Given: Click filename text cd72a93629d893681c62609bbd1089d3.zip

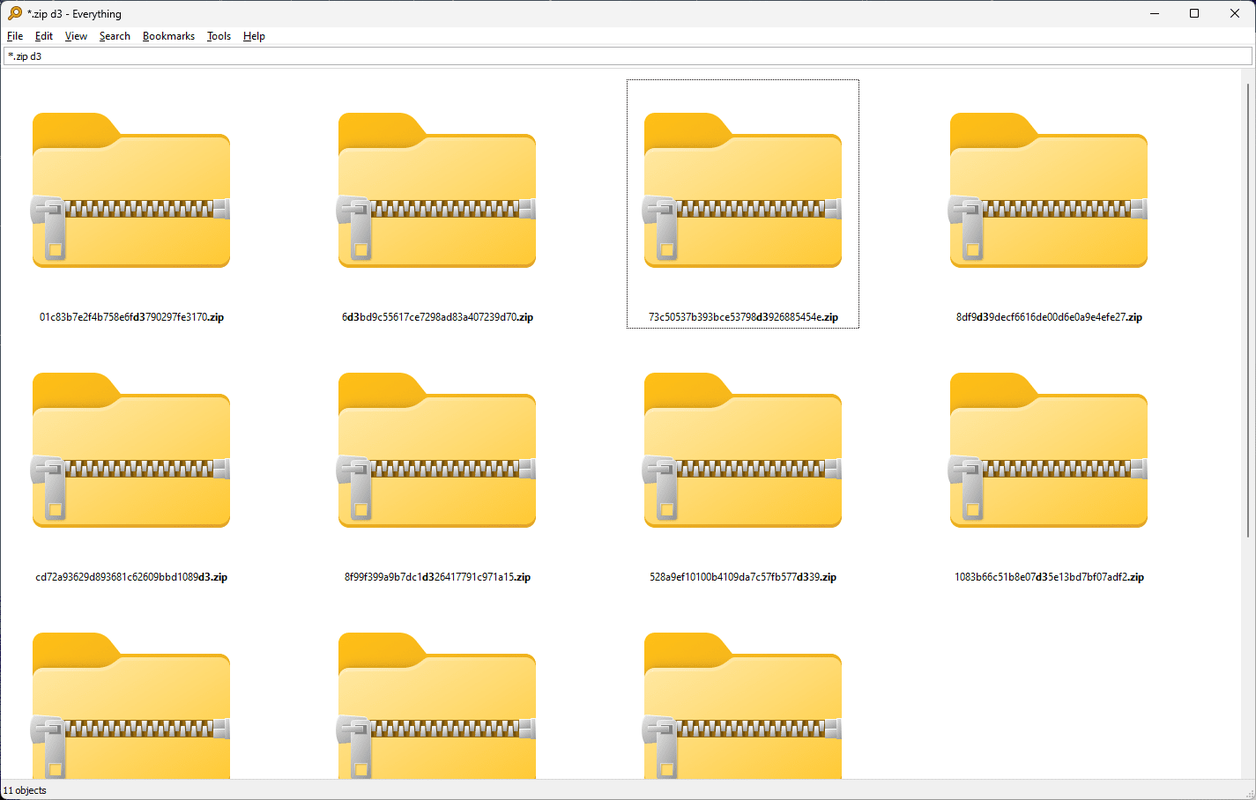Looking at the screenshot, I should tap(131, 577).
